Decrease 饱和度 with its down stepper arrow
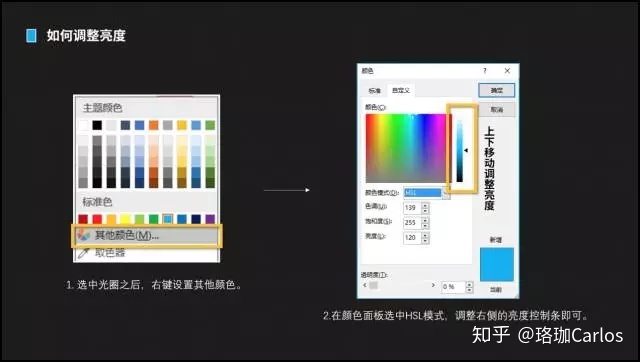The image size is (640, 362). (x=425, y=225)
